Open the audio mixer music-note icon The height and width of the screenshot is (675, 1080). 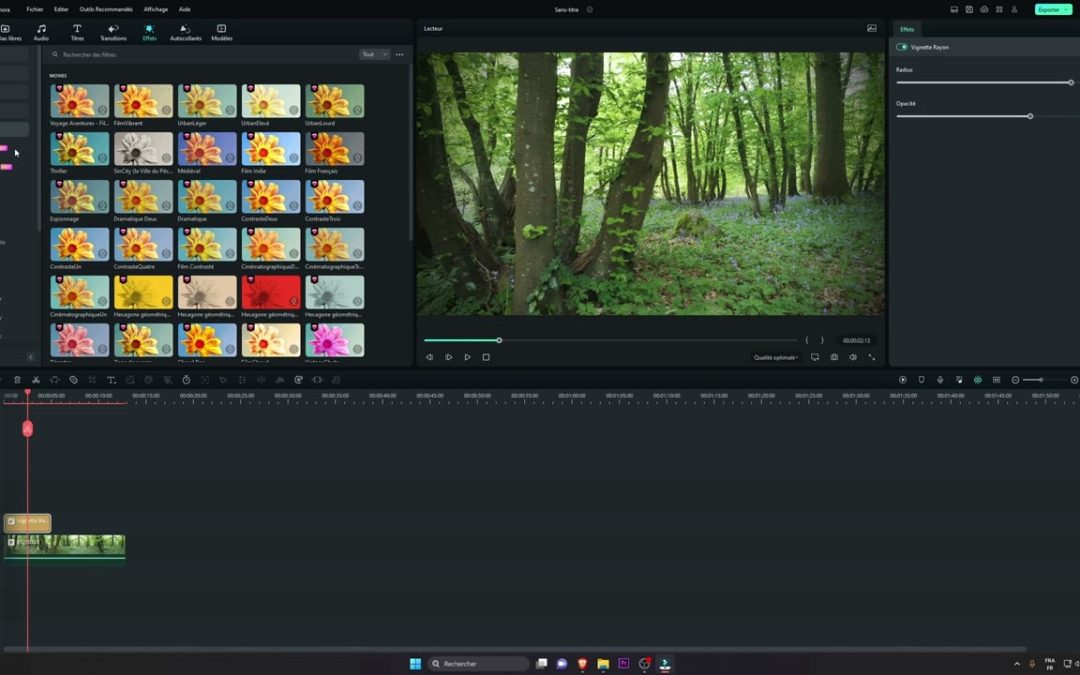tap(959, 380)
